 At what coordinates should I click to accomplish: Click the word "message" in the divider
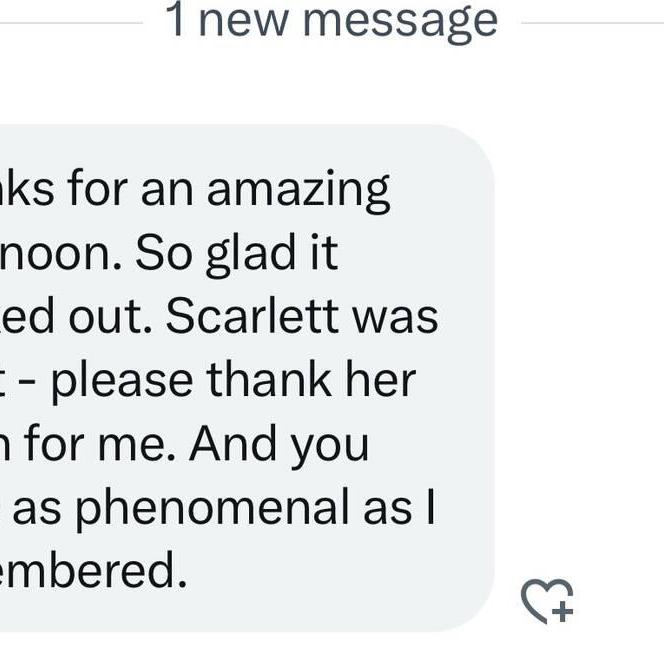coord(400,22)
